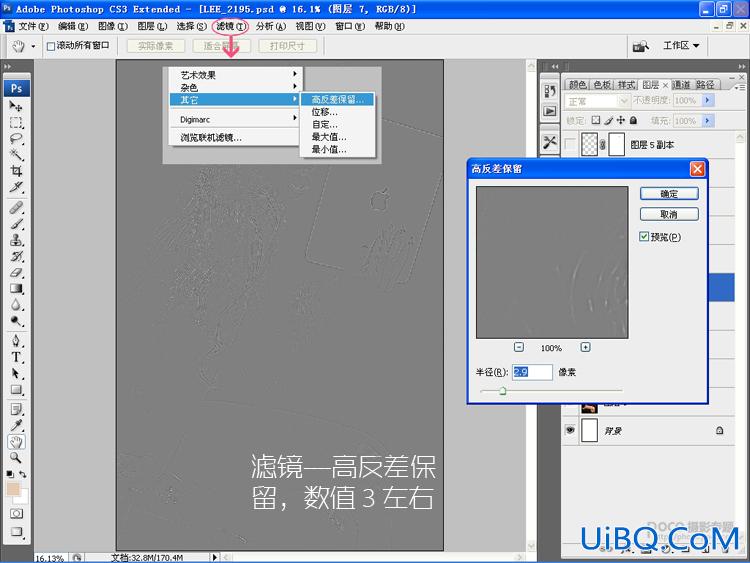The image size is (750, 563).
Task: Open the Image menu
Action: (112, 26)
